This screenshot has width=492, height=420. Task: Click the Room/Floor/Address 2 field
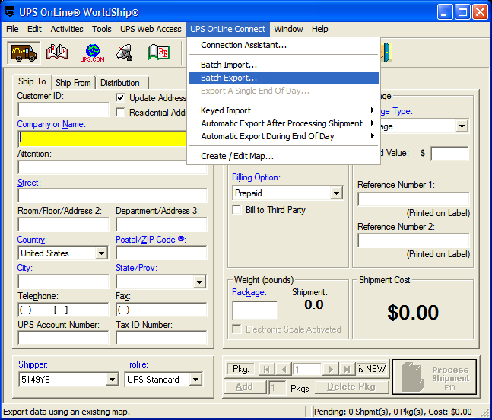[63, 224]
